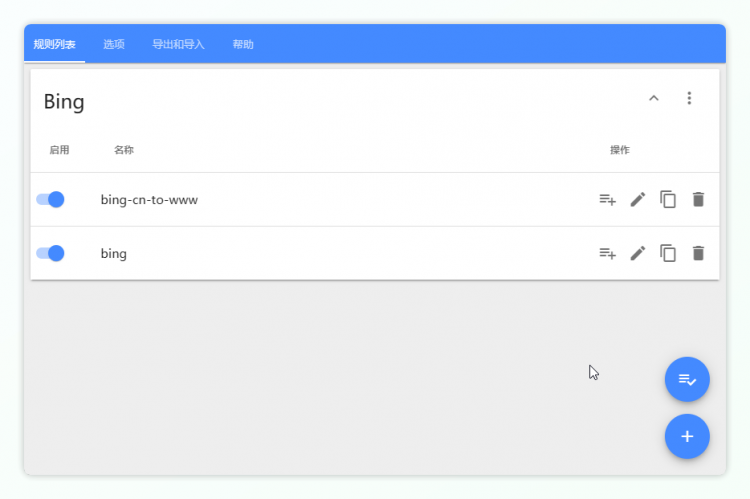Clone the bing rule
The width and height of the screenshot is (750, 499).
coord(668,253)
